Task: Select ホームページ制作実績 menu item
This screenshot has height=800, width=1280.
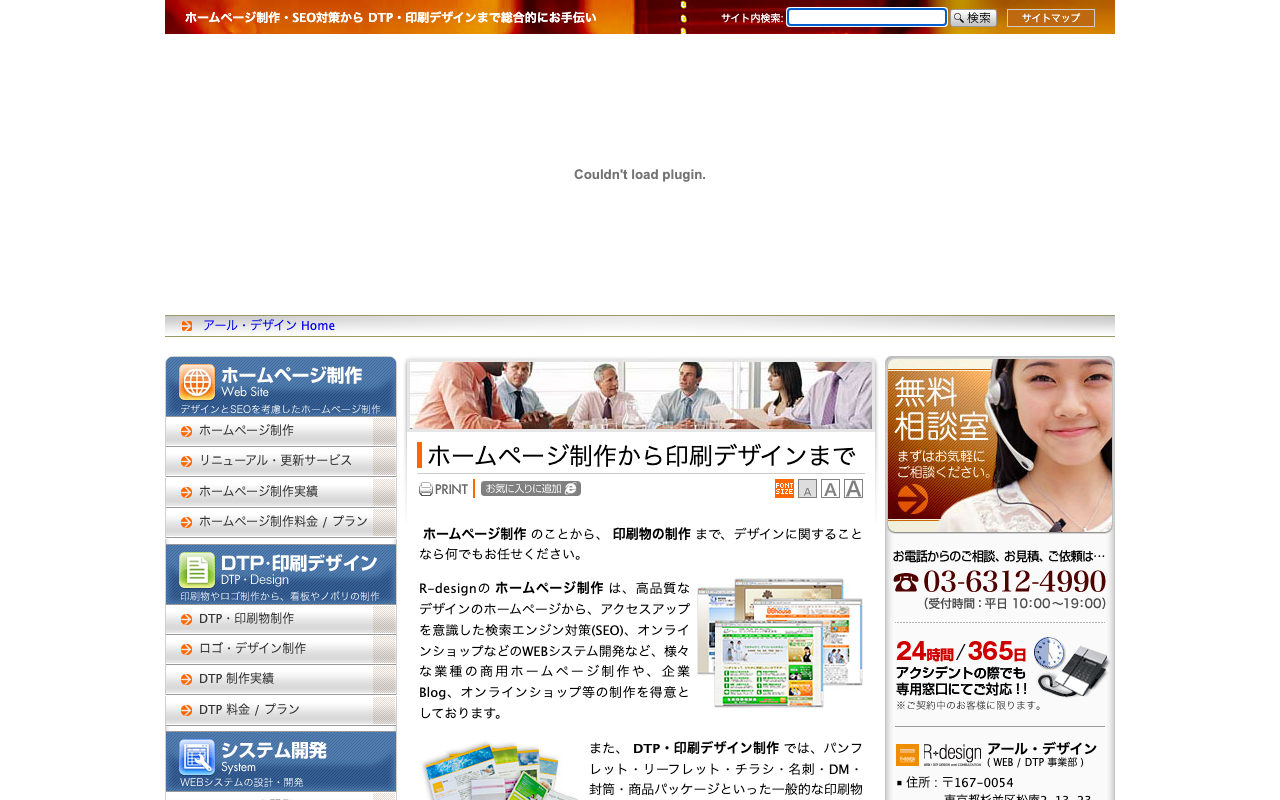Action: click(x=281, y=492)
